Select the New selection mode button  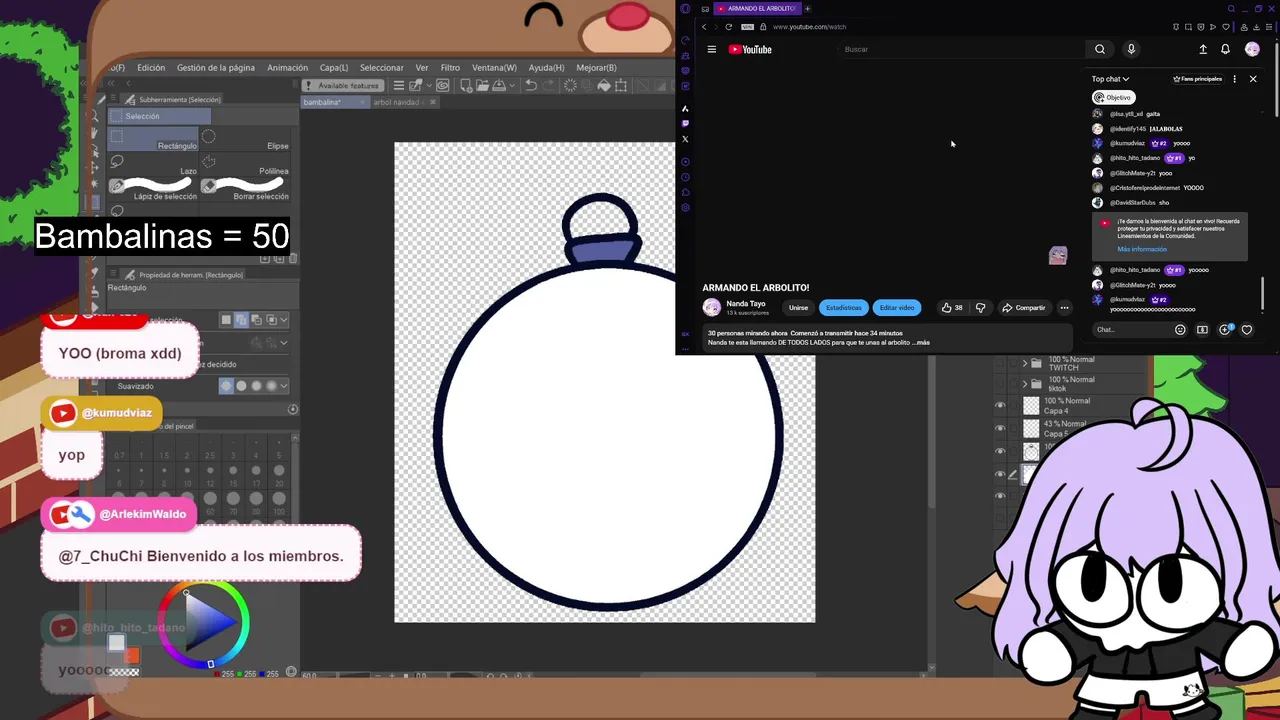(226, 320)
